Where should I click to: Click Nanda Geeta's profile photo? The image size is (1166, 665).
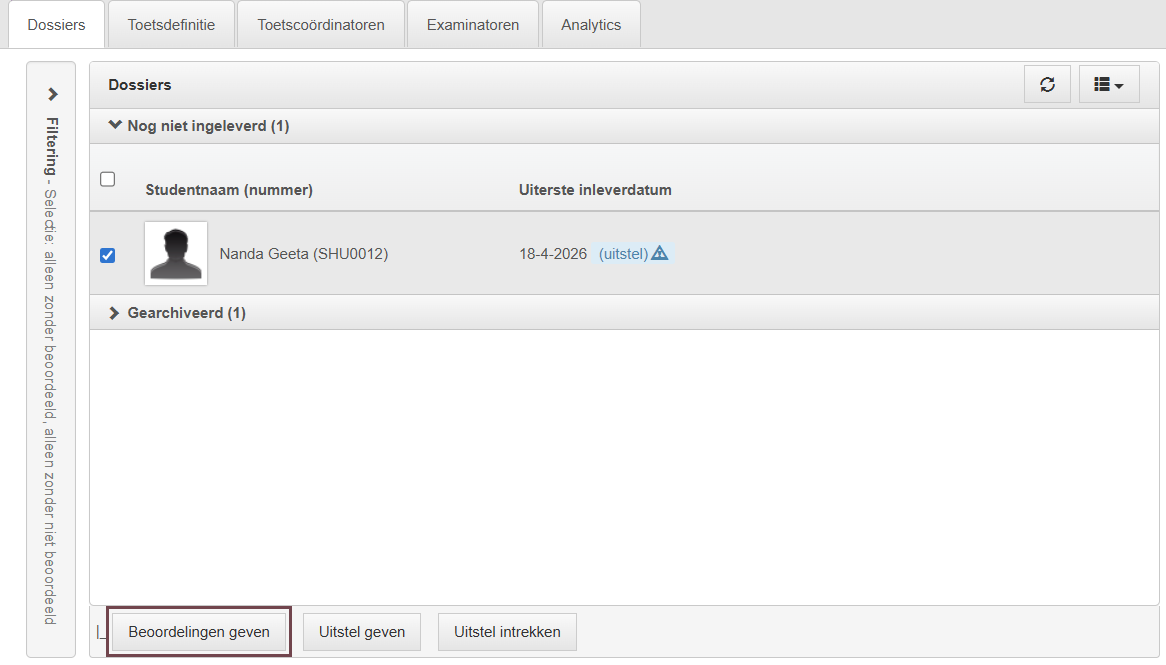(176, 254)
